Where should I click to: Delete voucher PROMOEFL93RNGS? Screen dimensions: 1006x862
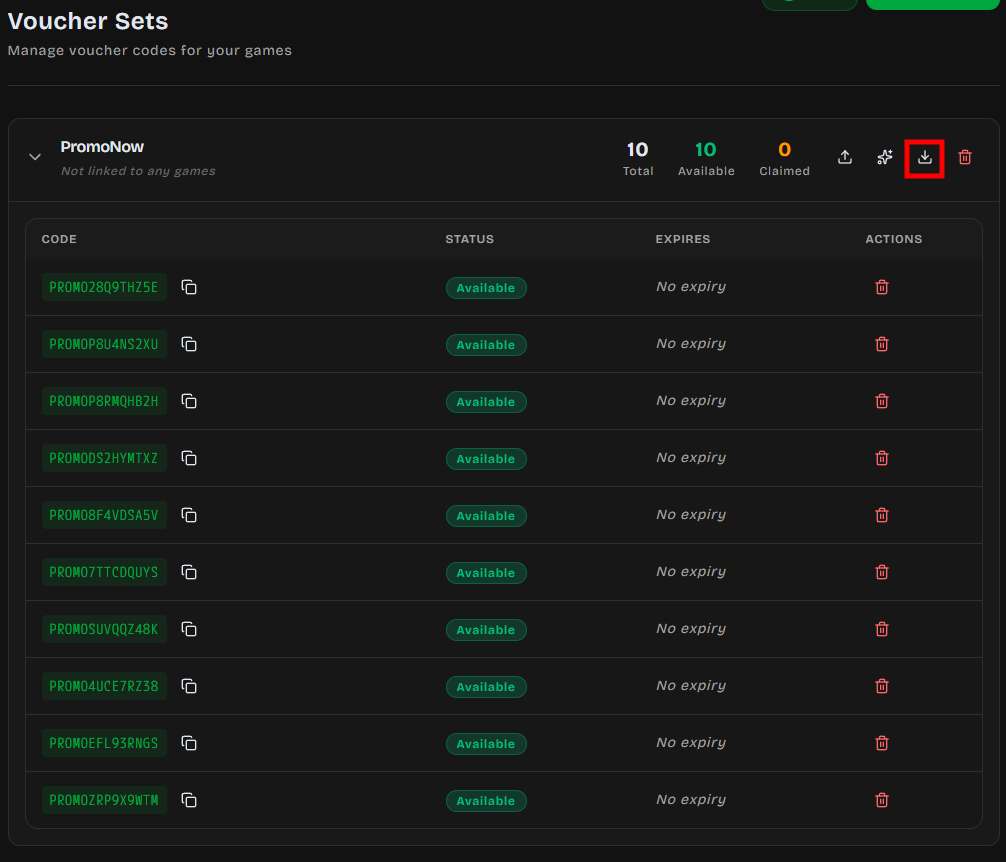click(882, 743)
